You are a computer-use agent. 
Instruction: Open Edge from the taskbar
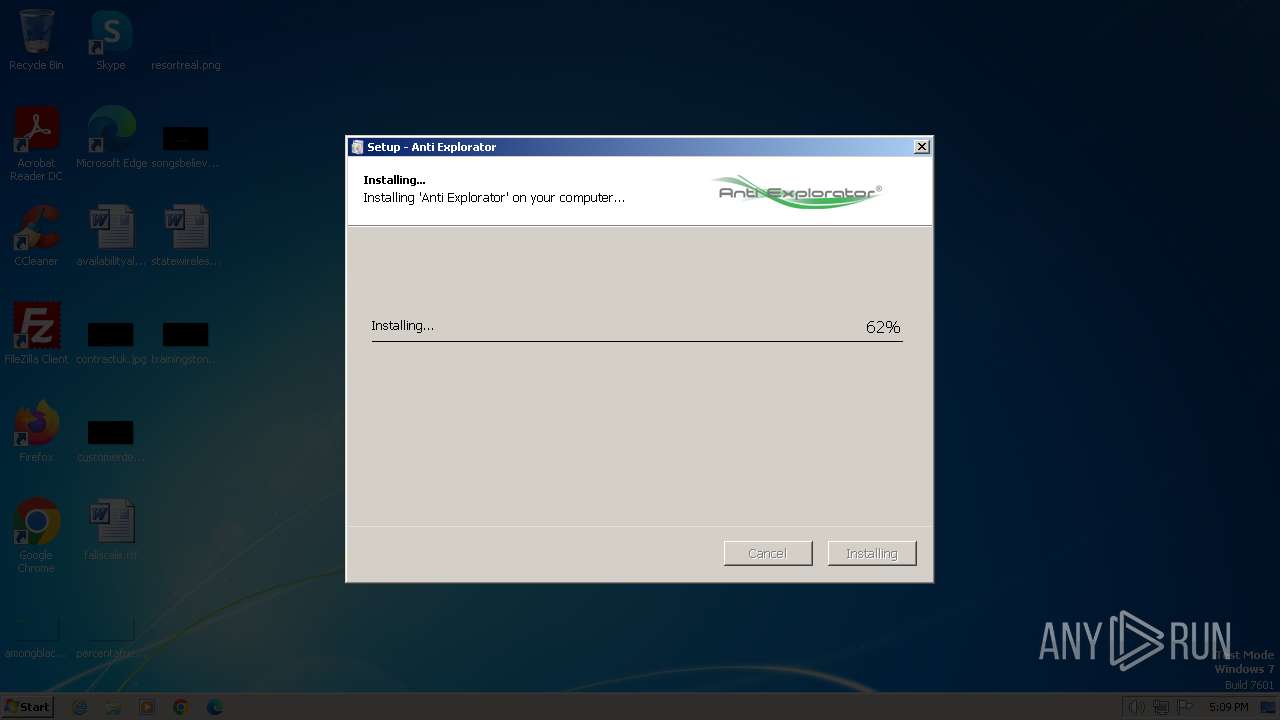pos(214,707)
